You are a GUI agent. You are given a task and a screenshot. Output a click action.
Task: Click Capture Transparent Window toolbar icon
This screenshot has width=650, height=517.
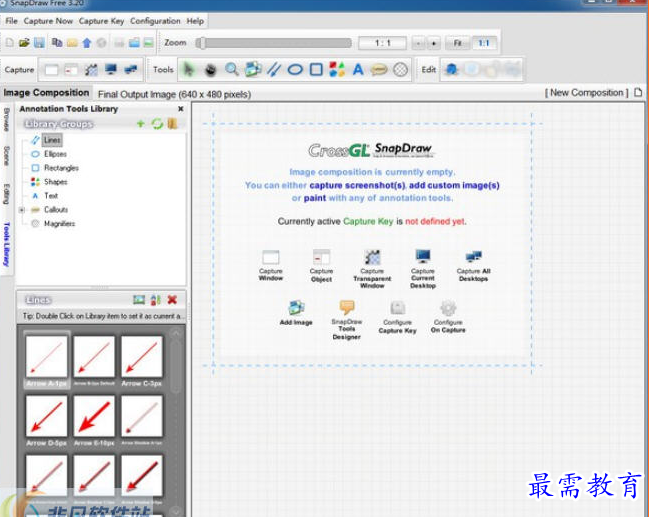click(x=91, y=70)
